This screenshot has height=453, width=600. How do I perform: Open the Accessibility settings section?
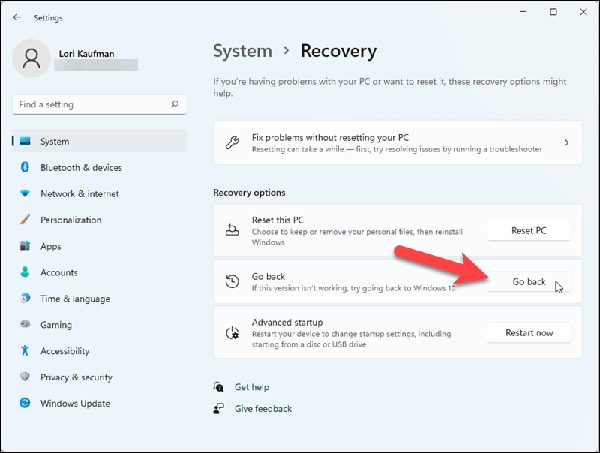coord(66,351)
